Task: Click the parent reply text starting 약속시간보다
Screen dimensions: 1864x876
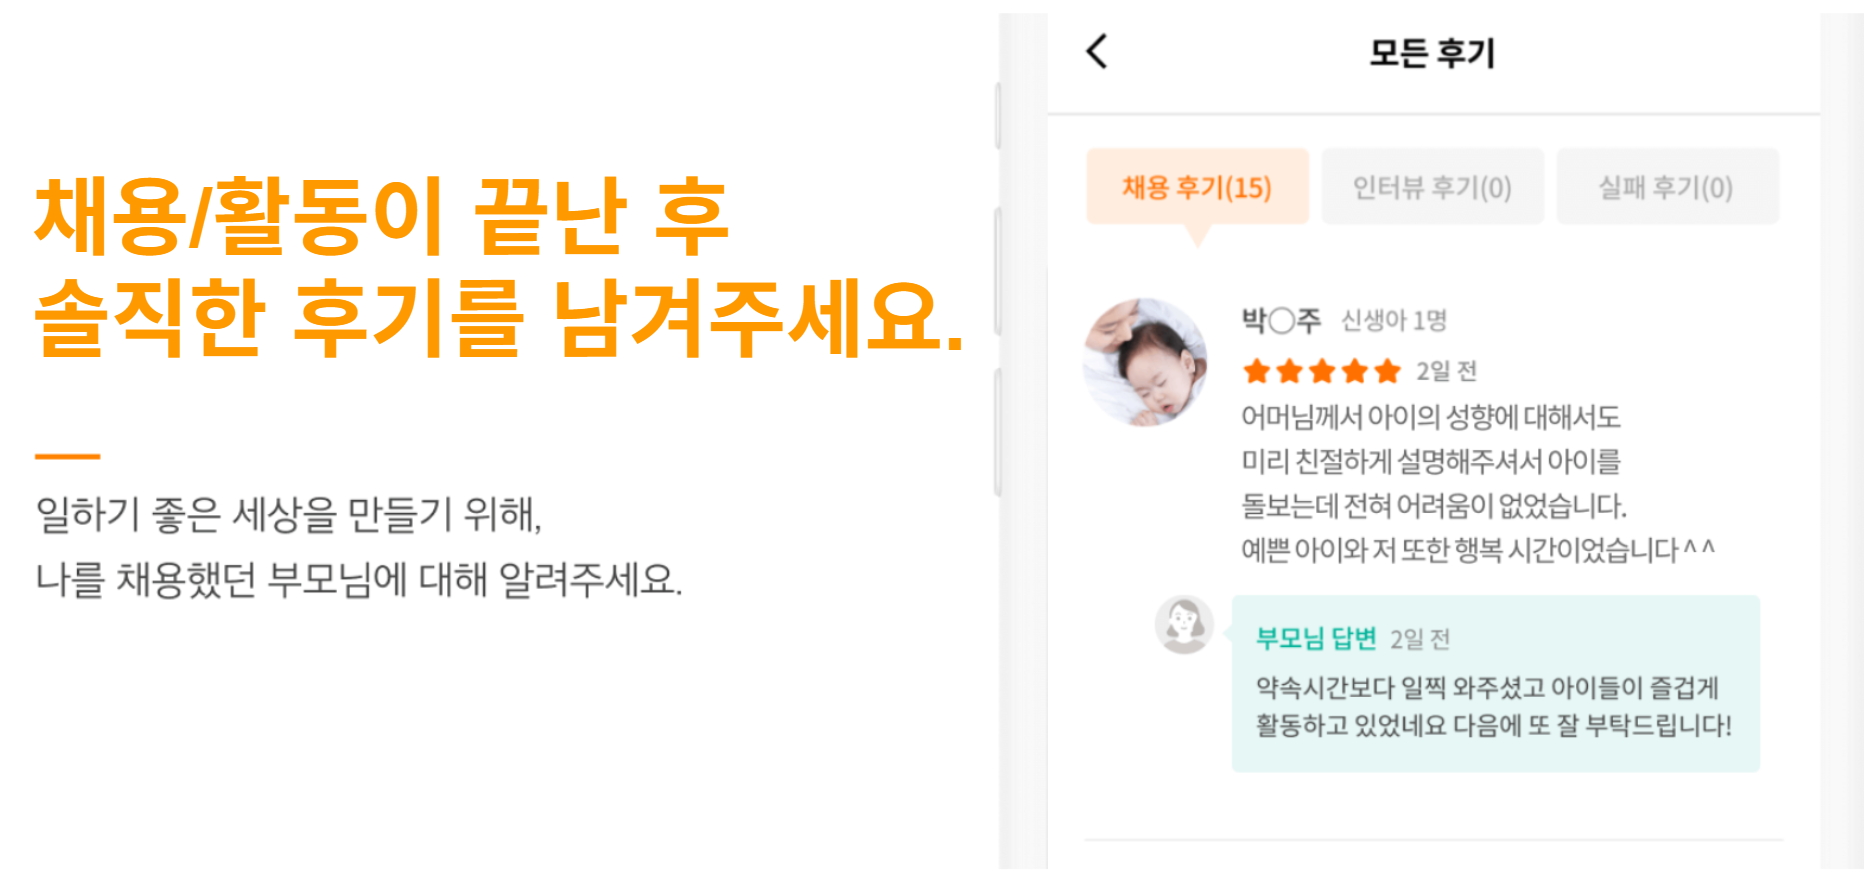Action: pos(1486,687)
